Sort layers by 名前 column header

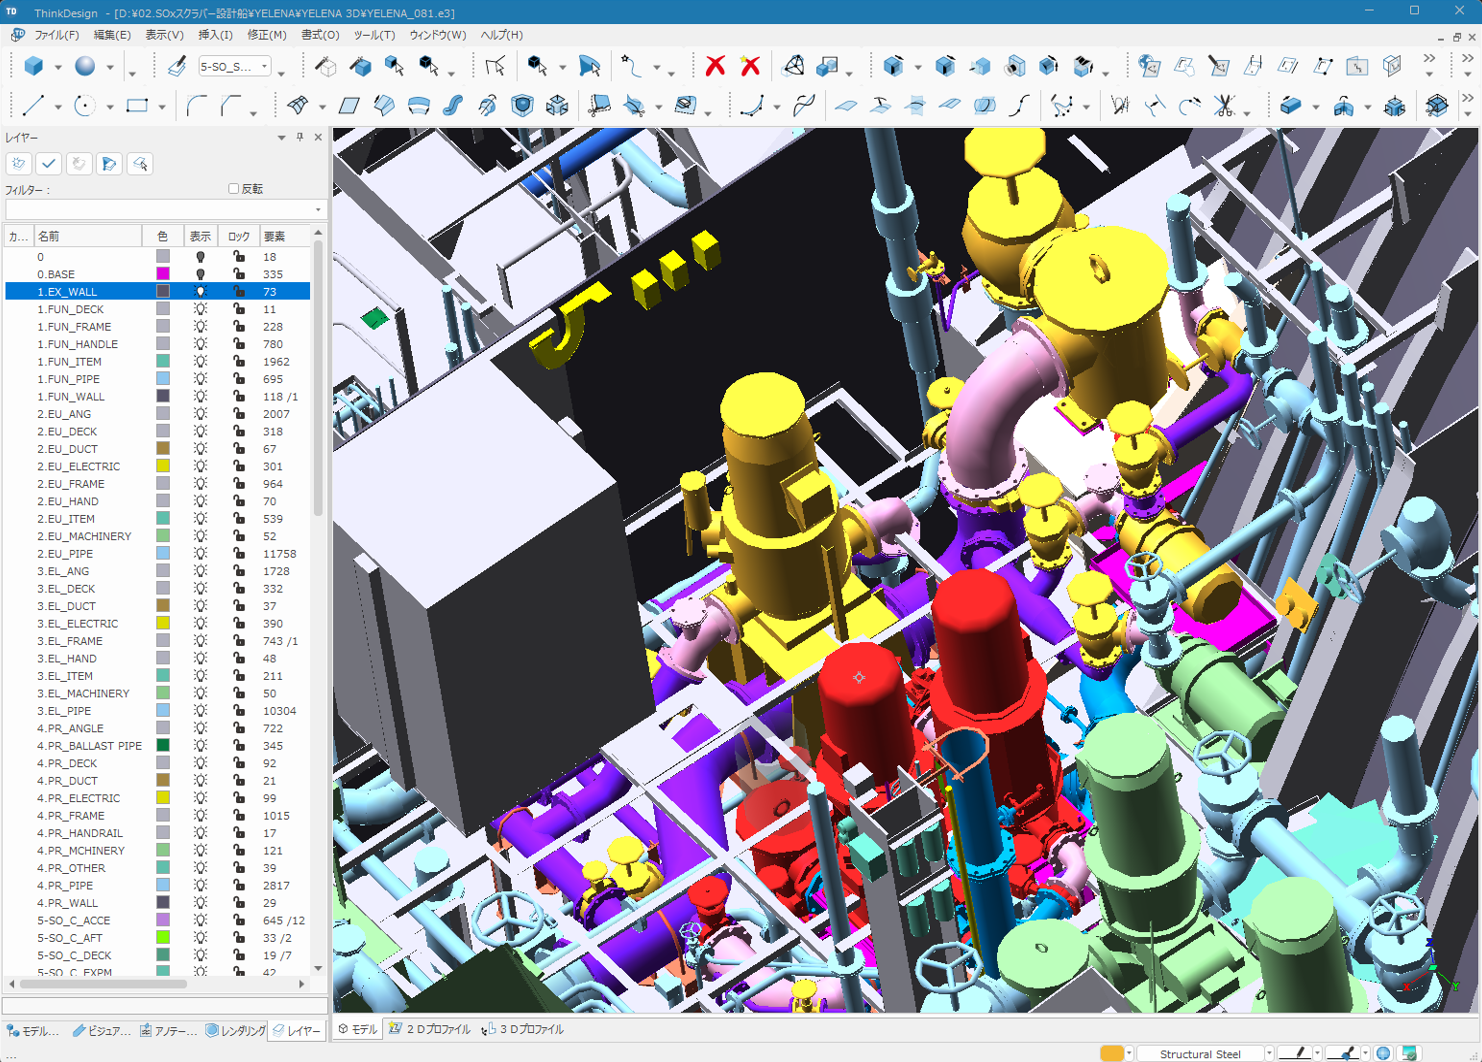[x=86, y=237]
